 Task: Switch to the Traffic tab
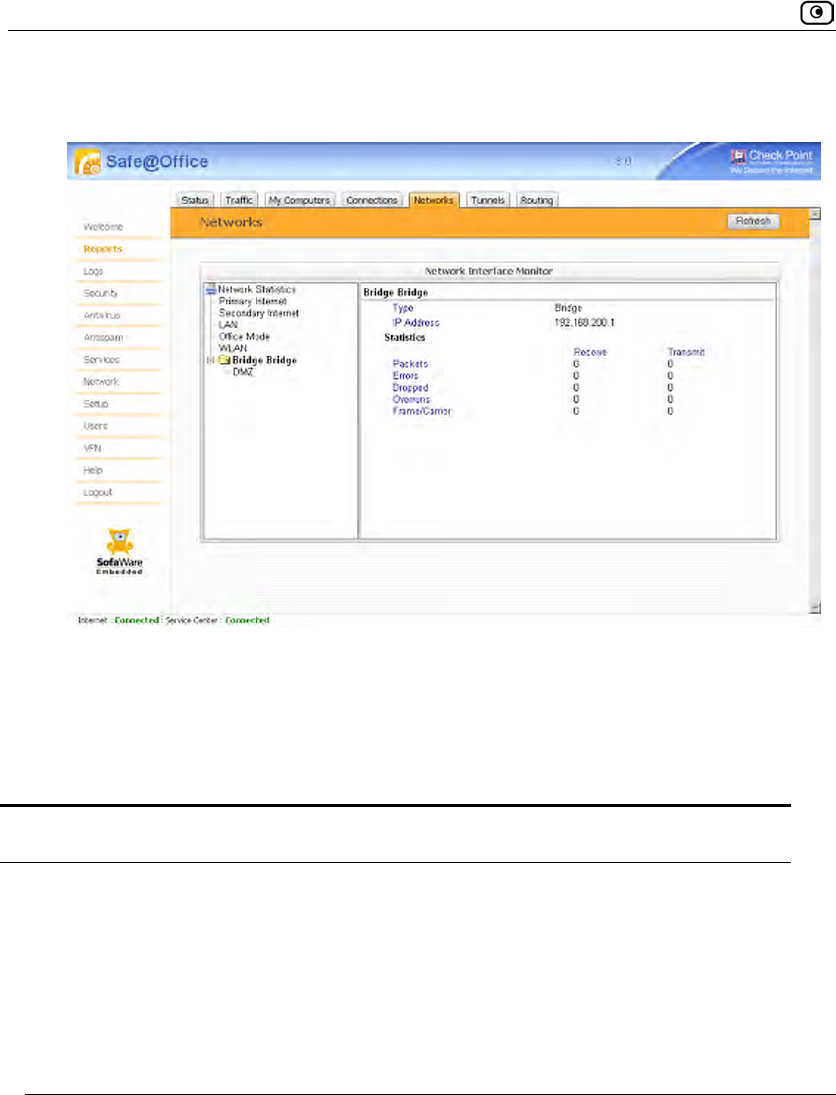point(239,200)
